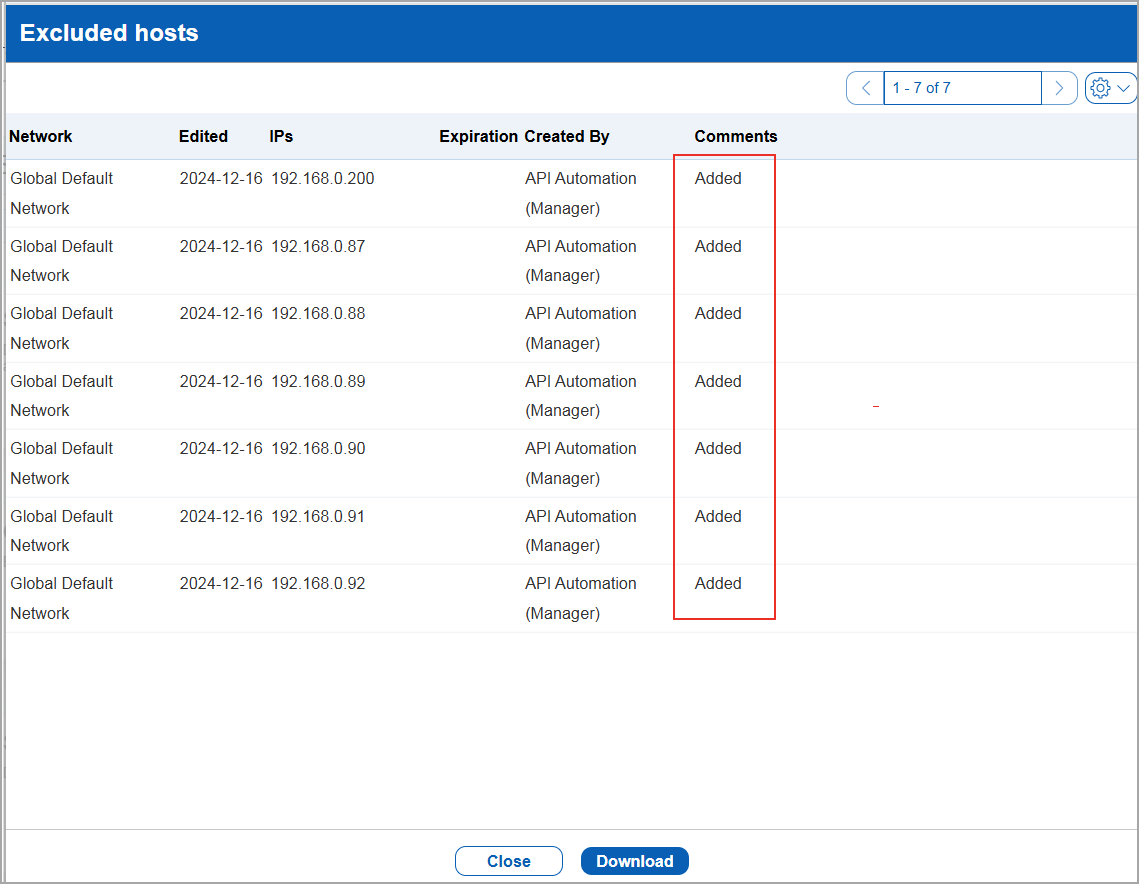Click the Download button
This screenshot has width=1139, height=884.
[634, 861]
